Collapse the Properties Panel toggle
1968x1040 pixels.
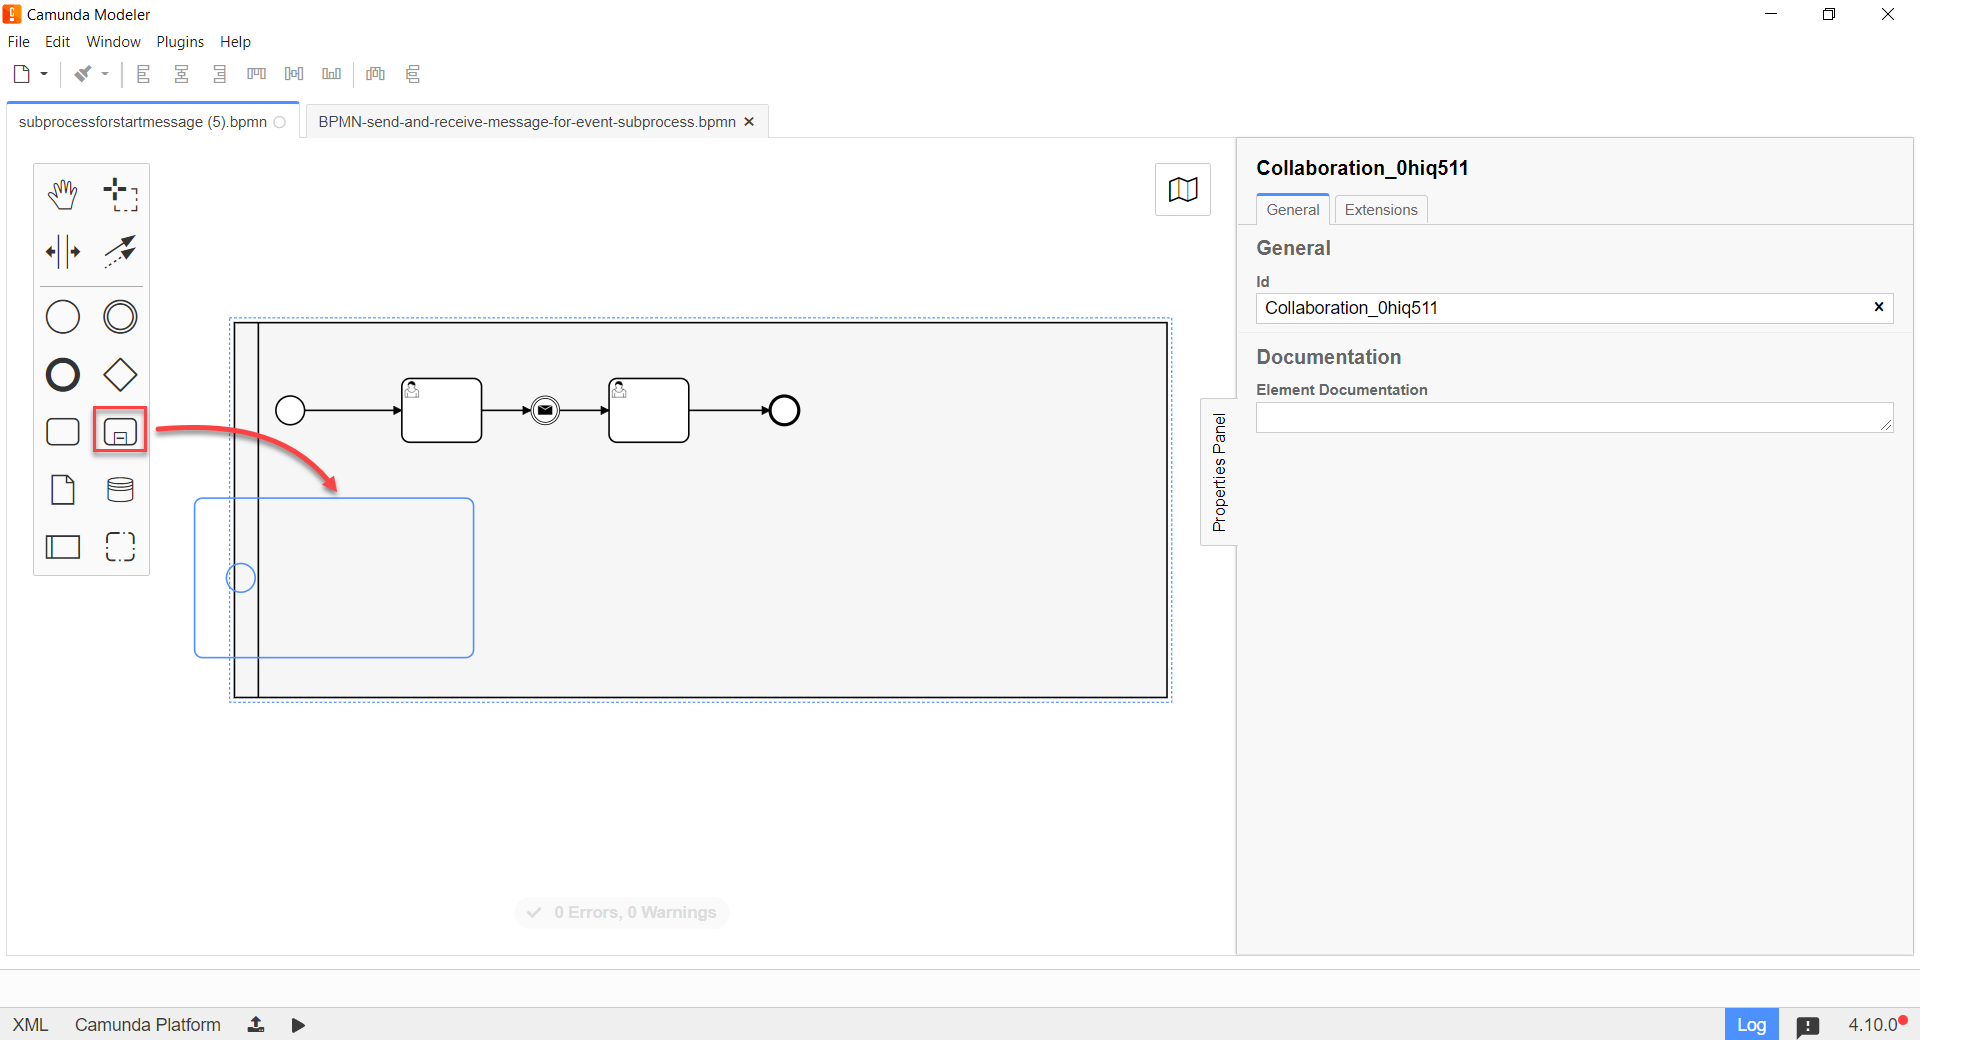click(1219, 472)
